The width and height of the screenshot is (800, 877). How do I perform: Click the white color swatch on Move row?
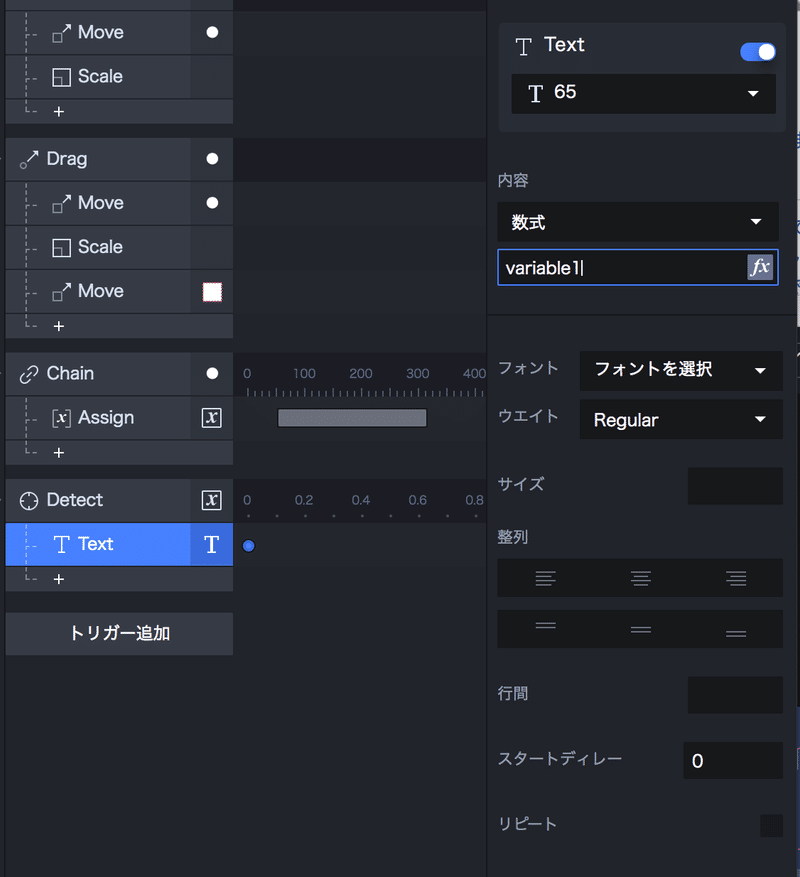point(212,292)
